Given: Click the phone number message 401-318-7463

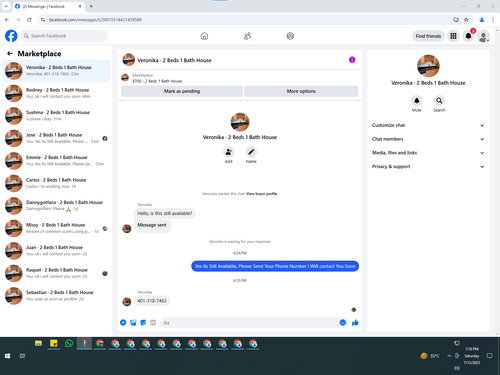Looking at the screenshot, I should 152,301.
